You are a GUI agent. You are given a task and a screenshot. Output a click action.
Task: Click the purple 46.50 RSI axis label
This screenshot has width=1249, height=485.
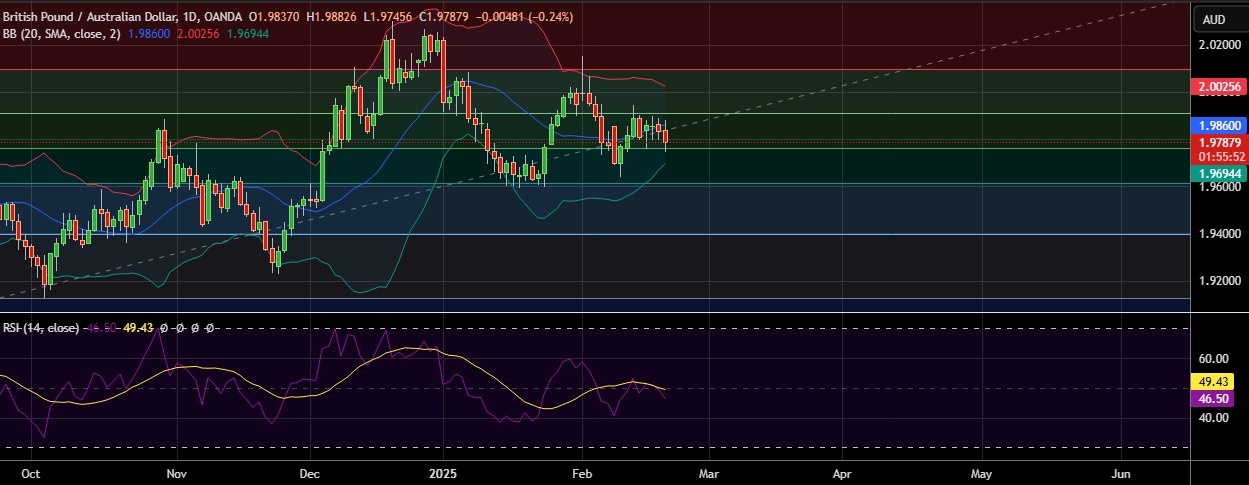tap(1212, 398)
